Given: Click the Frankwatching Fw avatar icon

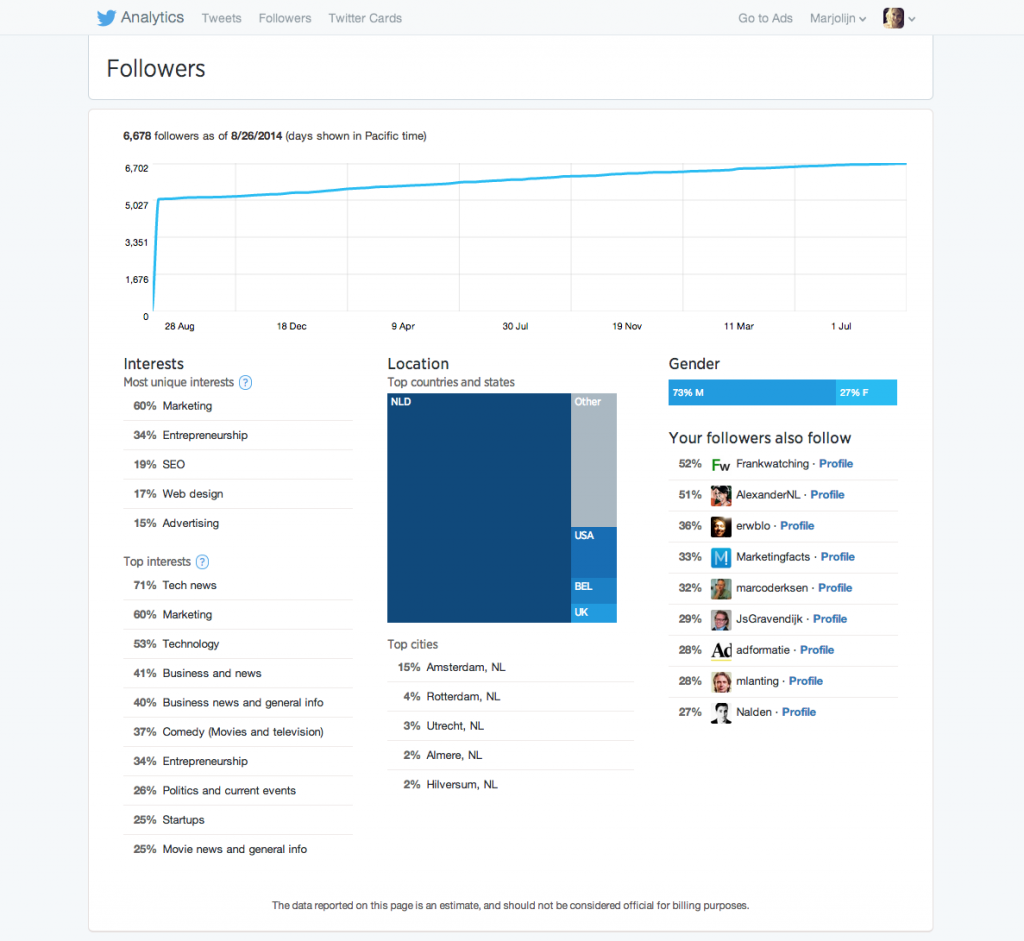Looking at the screenshot, I should pyautogui.click(x=720, y=464).
